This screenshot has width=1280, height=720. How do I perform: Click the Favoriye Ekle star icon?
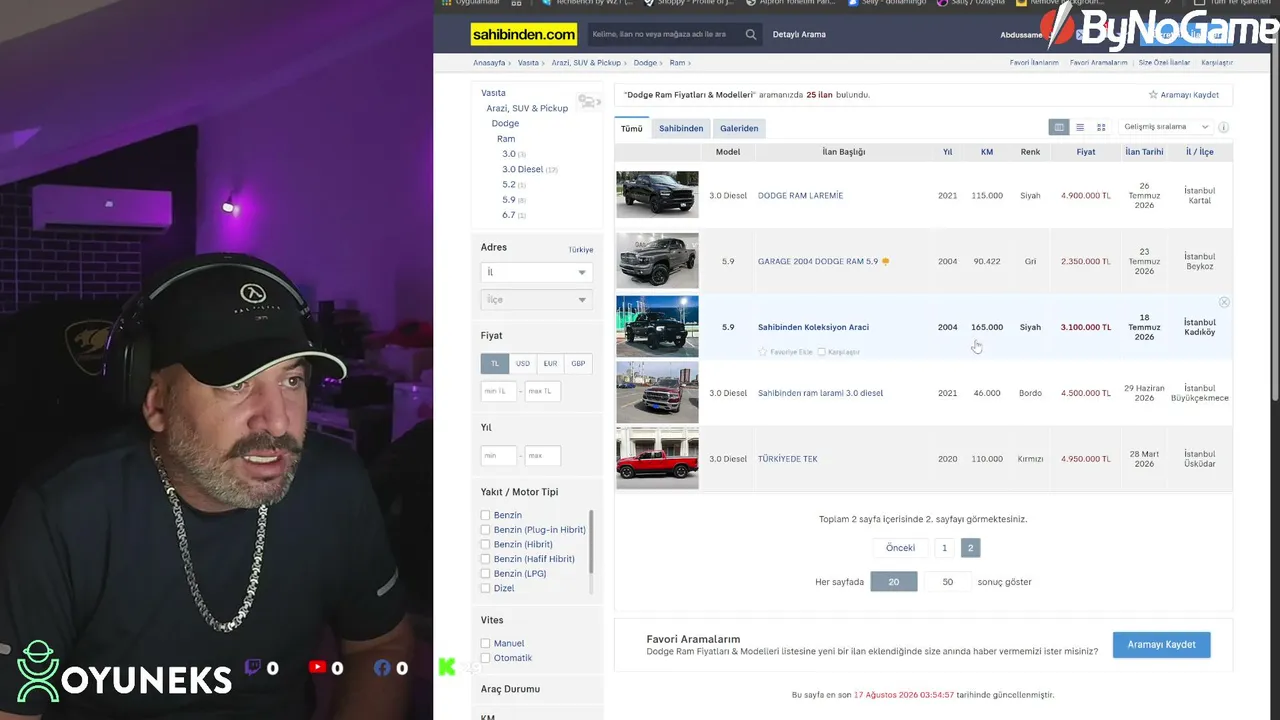coord(763,352)
